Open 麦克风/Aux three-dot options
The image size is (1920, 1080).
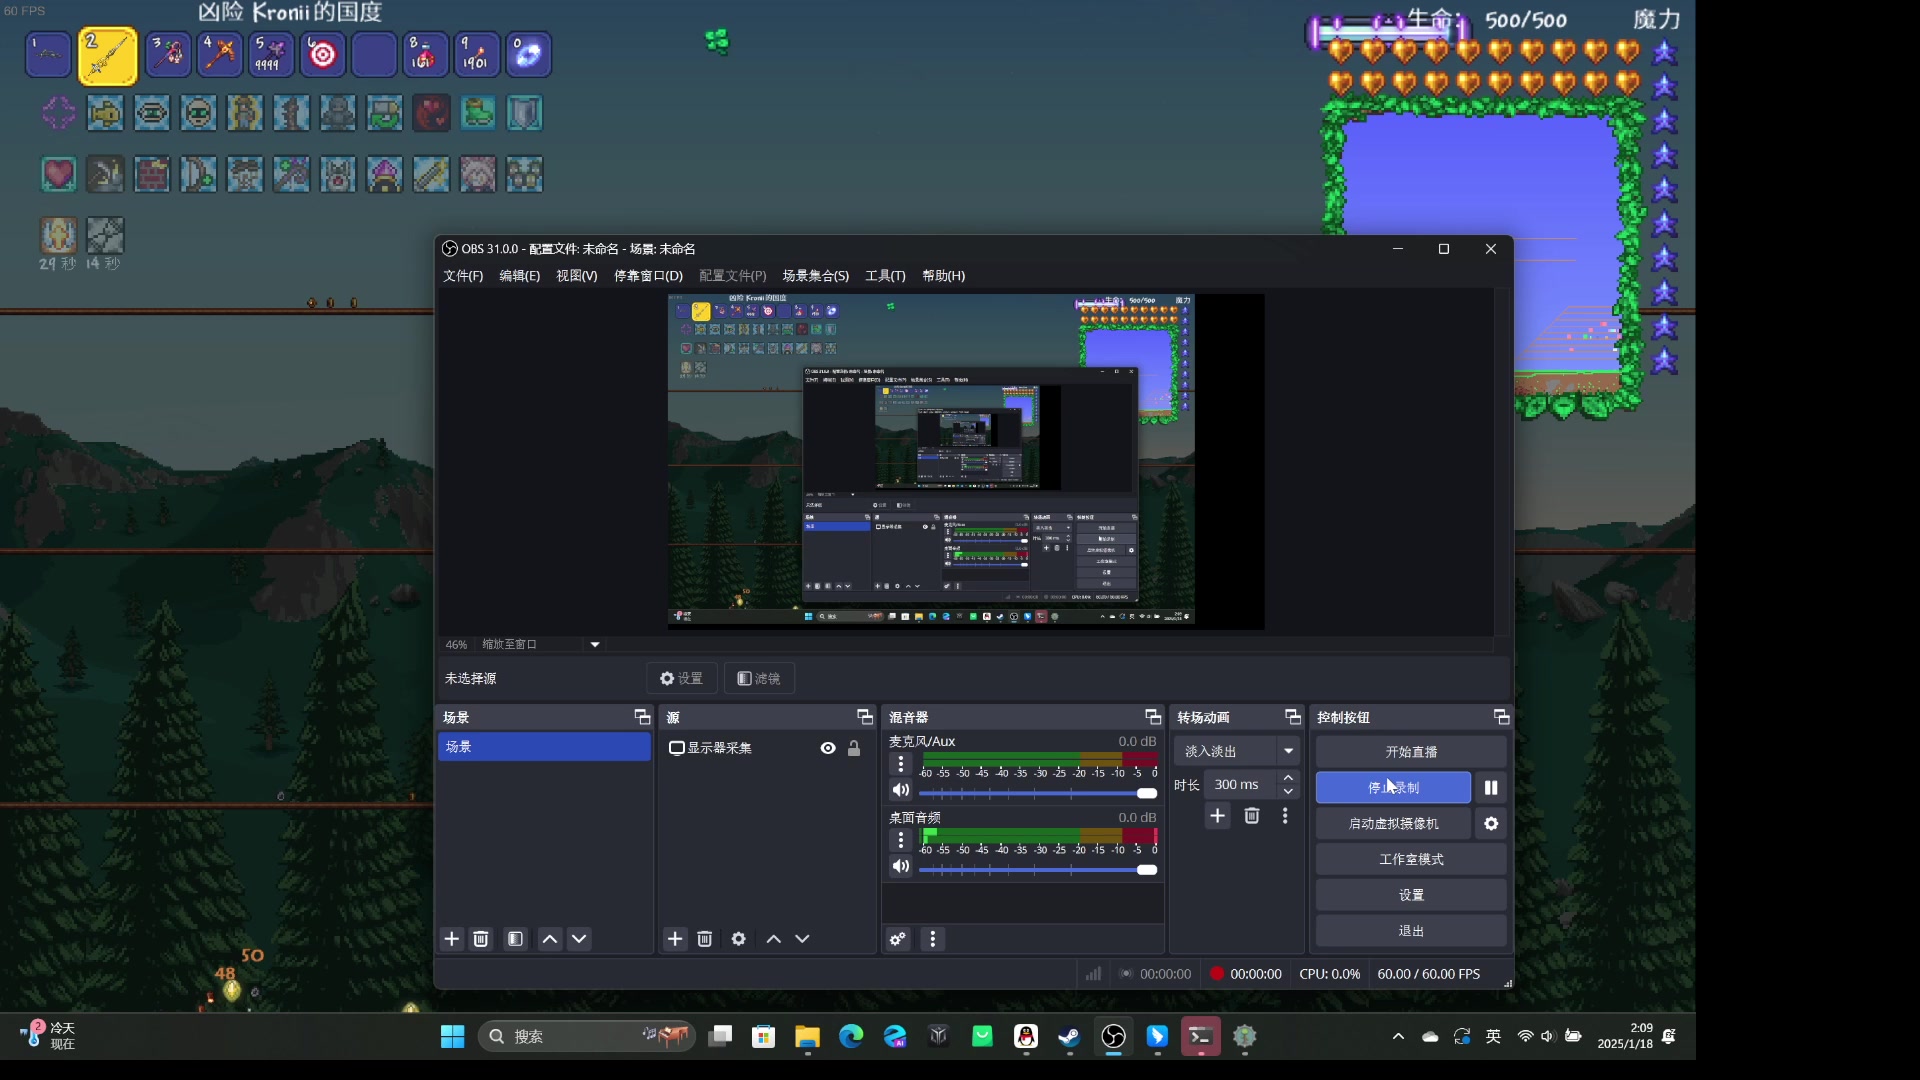pyautogui.click(x=901, y=764)
